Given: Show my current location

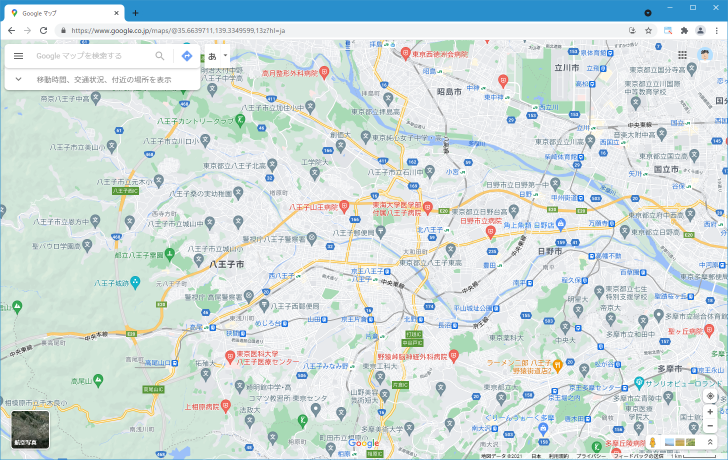Looking at the screenshot, I should tap(710, 396).
